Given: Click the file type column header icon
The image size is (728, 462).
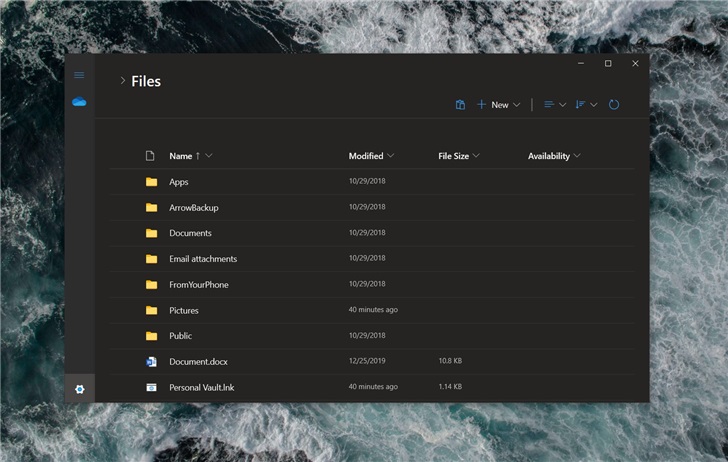Looking at the screenshot, I should point(151,156).
